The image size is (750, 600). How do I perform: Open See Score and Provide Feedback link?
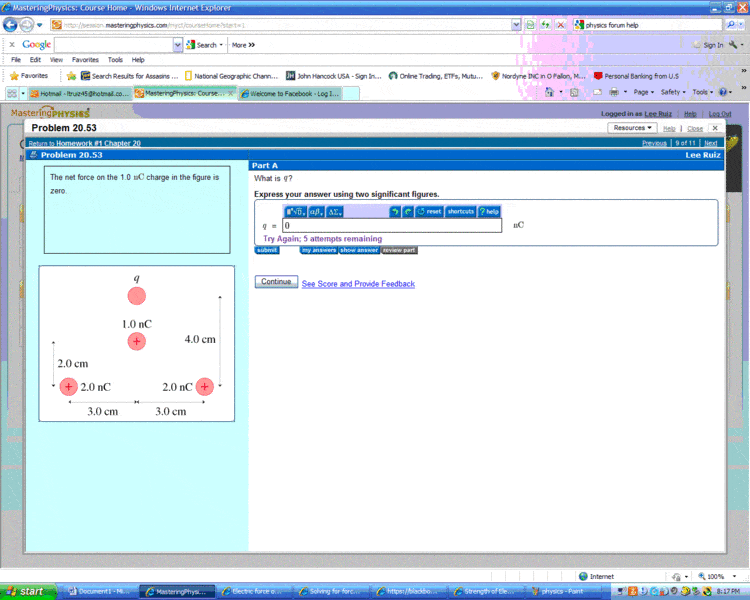pos(358,284)
